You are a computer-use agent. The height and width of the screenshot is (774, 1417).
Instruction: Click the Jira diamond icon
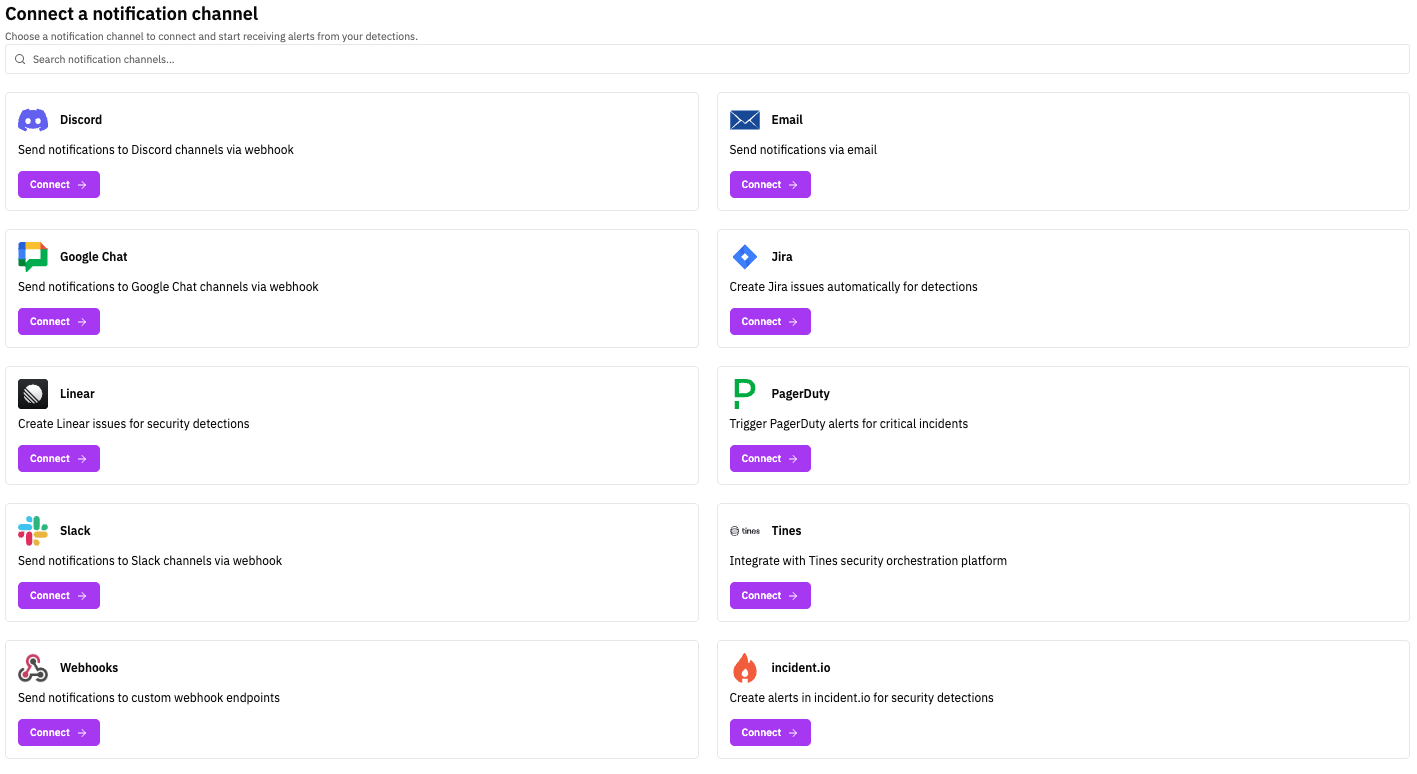click(744, 256)
